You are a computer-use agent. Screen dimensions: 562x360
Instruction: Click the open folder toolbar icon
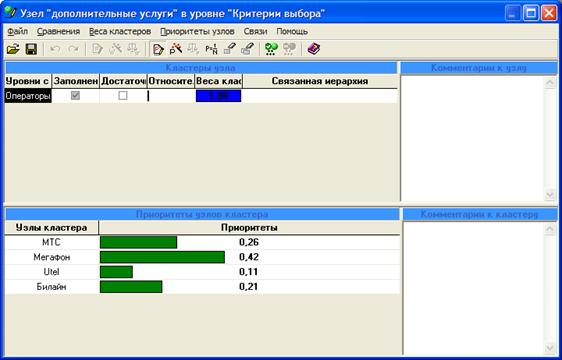[x=13, y=49]
